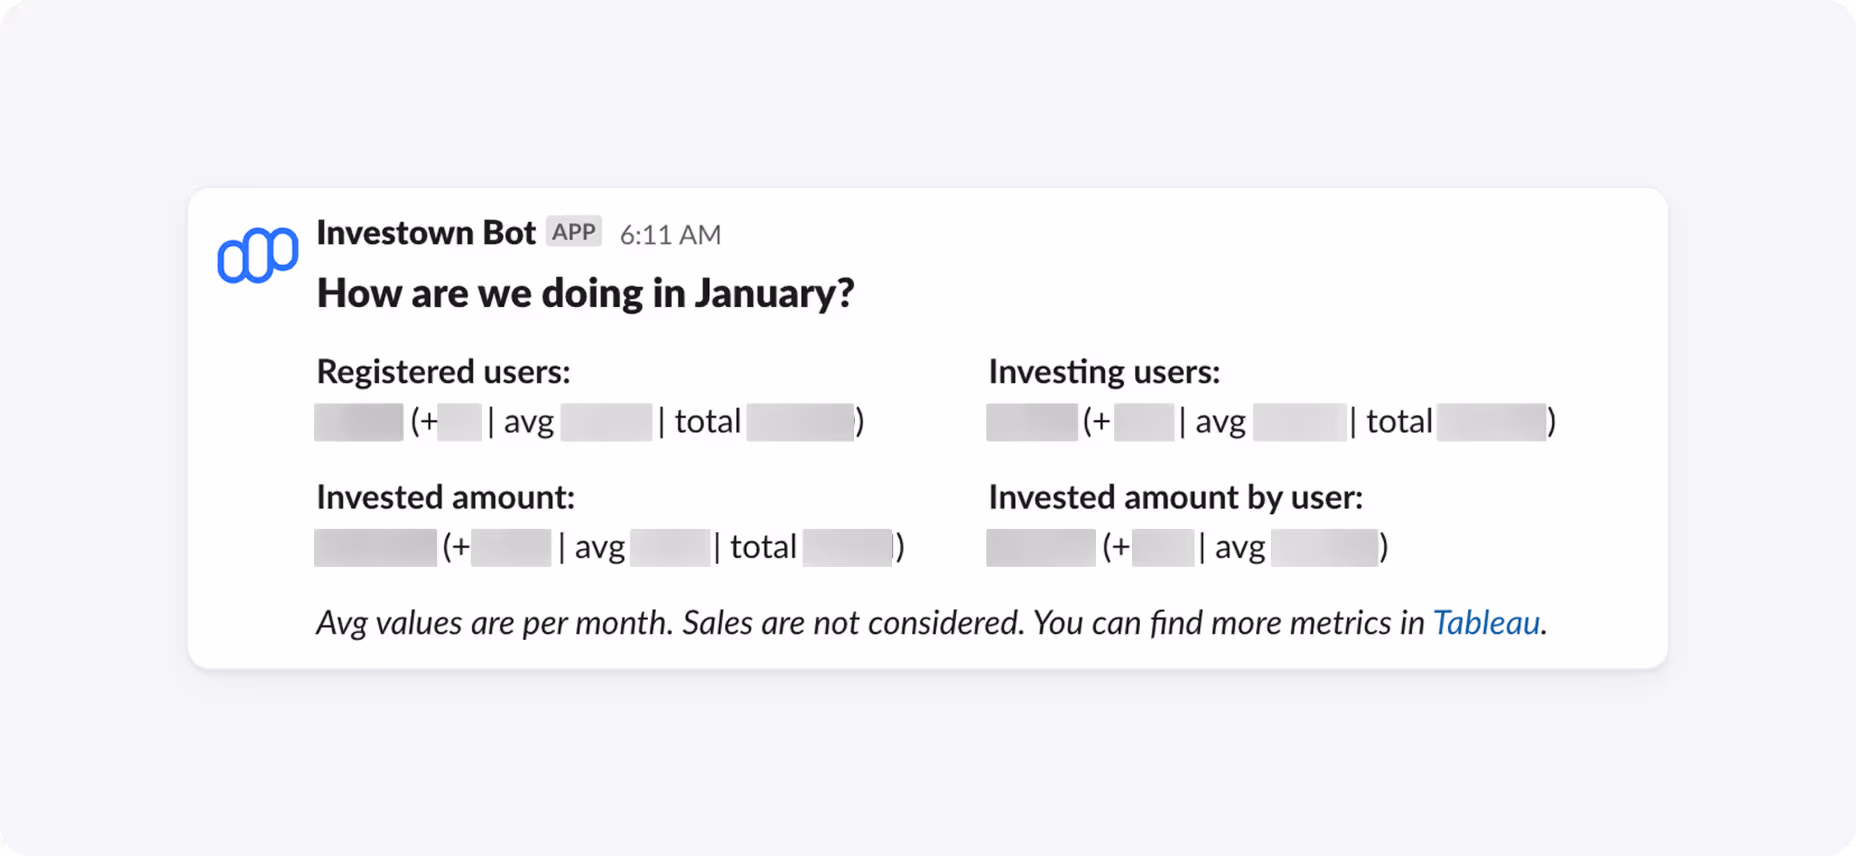
Task: Click the Invested amount label
Action: (445, 497)
